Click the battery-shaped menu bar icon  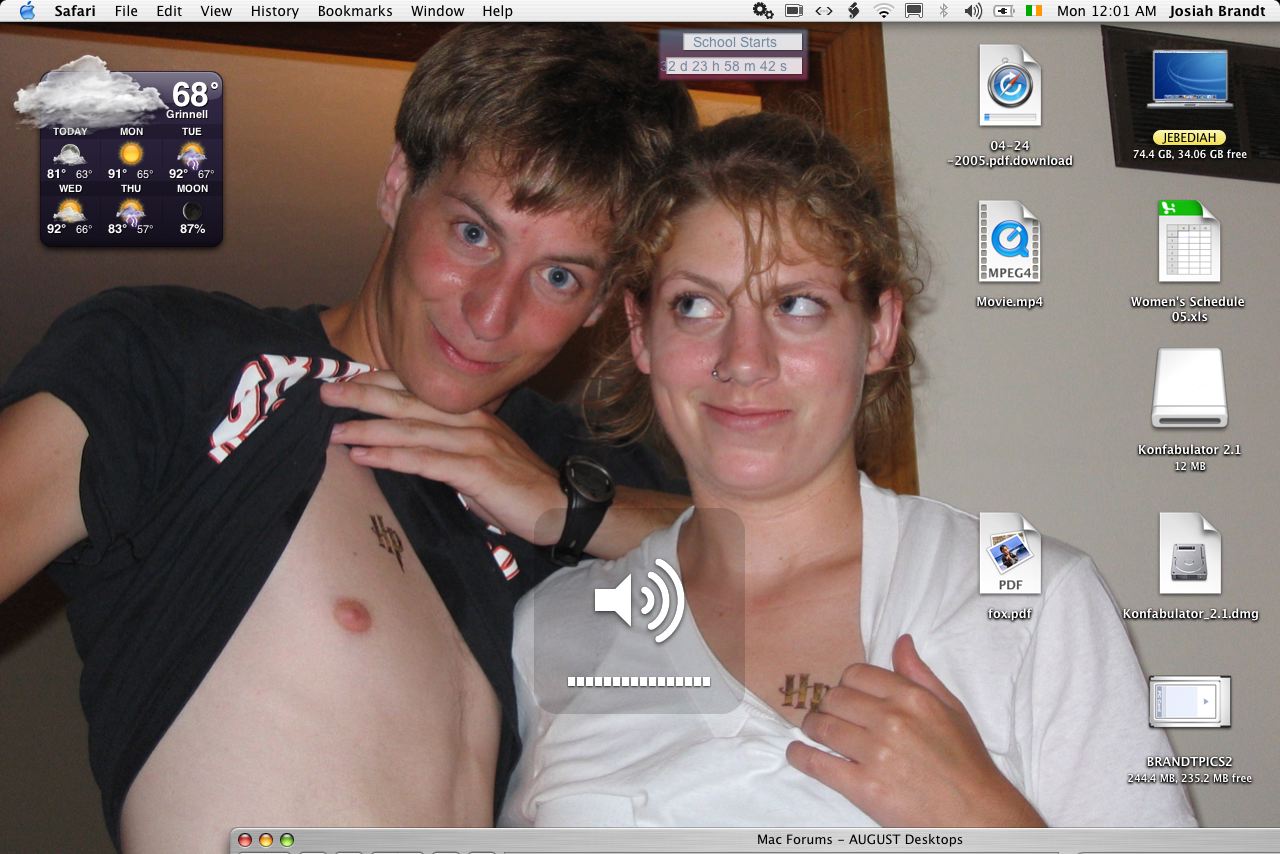tap(794, 11)
